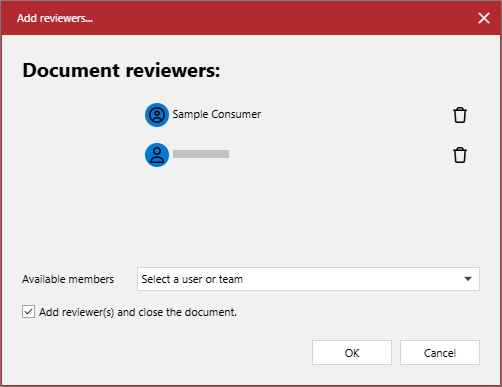
Task: Select the greyed-out second reviewer name
Action: pos(201,154)
